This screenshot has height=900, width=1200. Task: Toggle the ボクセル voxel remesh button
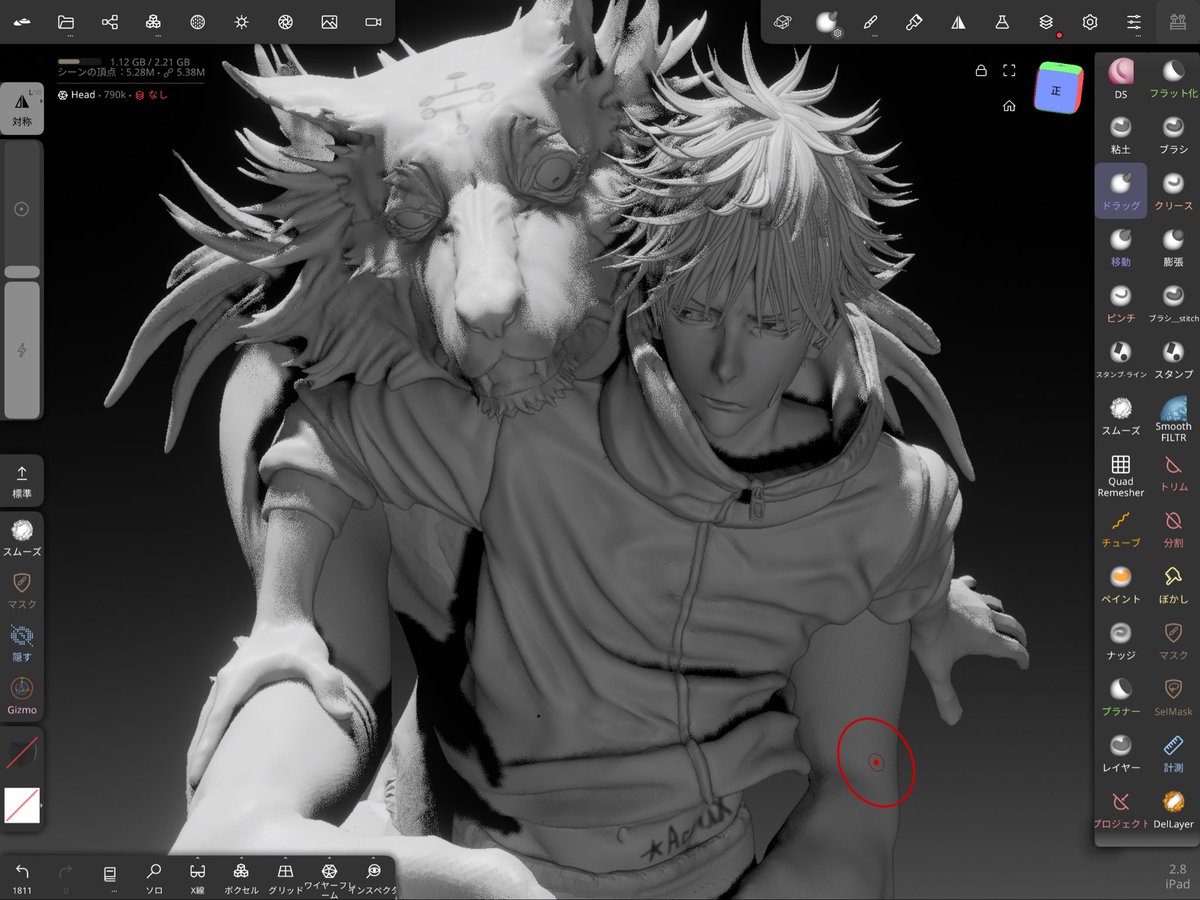point(241,877)
